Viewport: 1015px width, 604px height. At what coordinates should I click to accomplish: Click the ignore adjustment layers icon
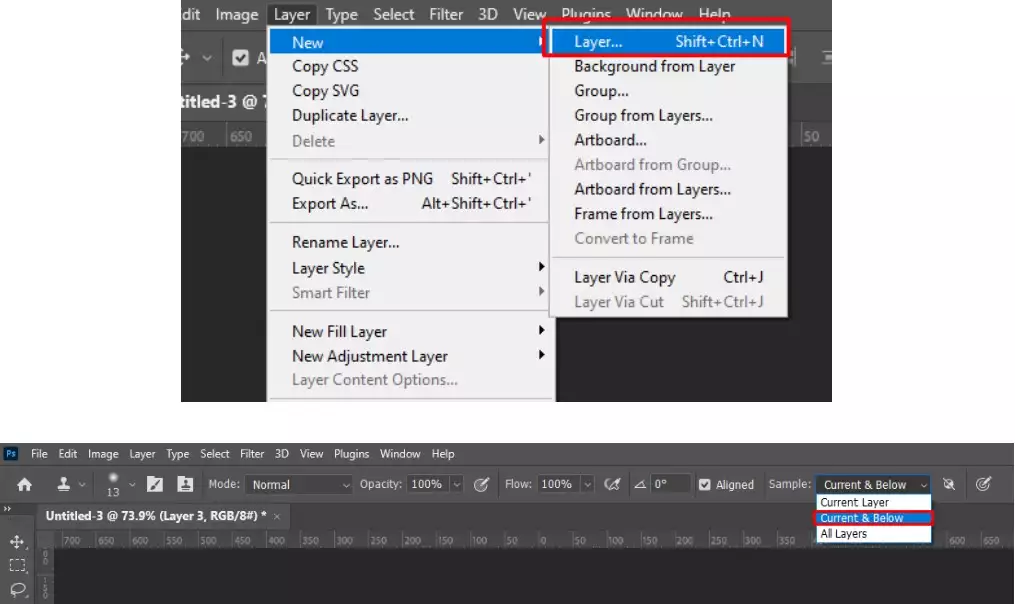[x=948, y=484]
